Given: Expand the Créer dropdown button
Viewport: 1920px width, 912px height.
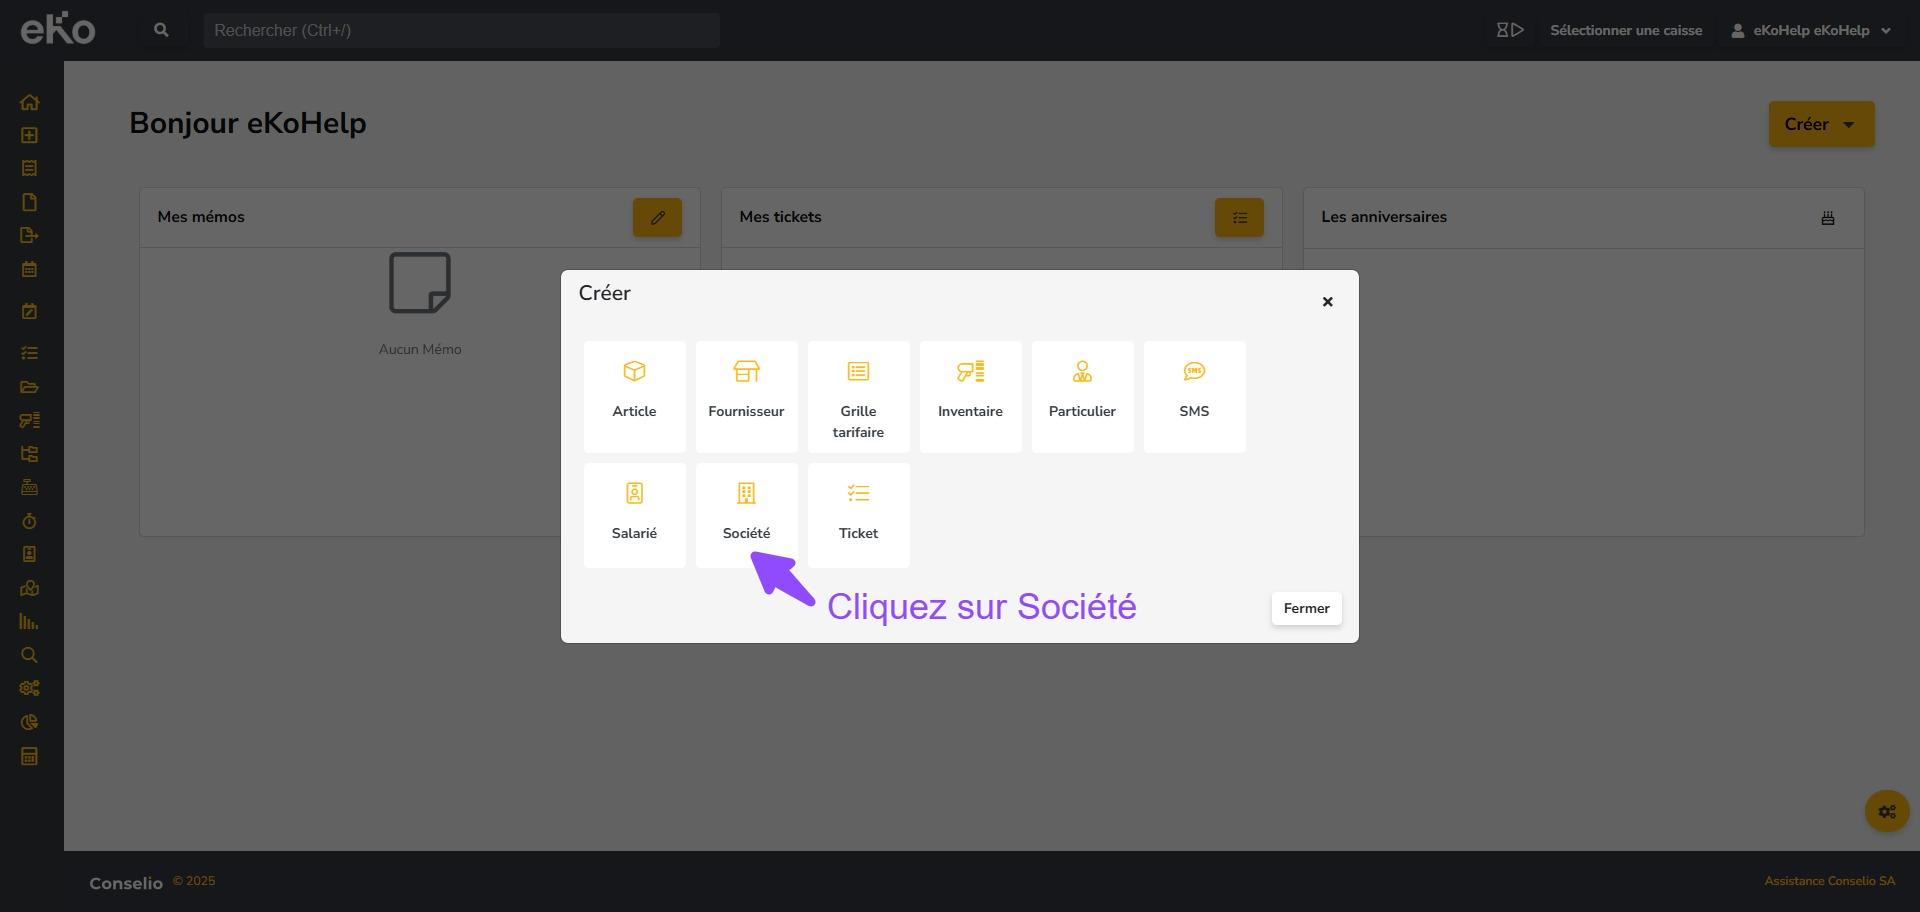Looking at the screenshot, I should (1820, 124).
